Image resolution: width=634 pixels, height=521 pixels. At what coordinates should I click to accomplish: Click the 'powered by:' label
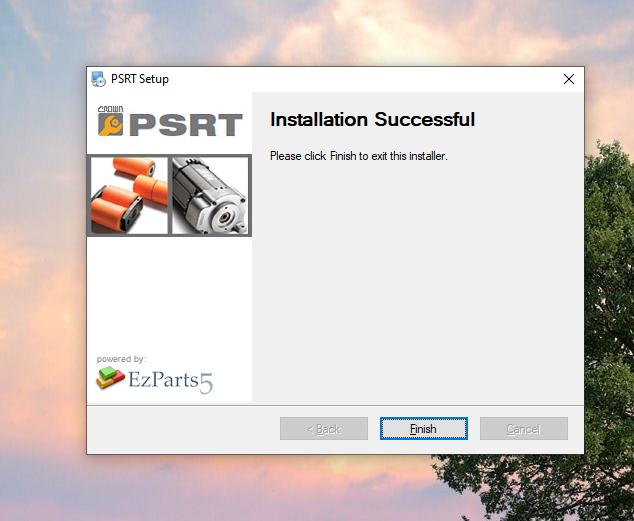coord(121,359)
